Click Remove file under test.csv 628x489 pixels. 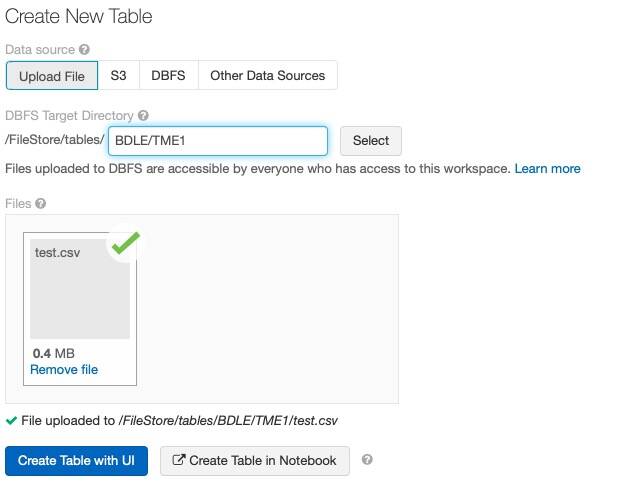[64, 370]
